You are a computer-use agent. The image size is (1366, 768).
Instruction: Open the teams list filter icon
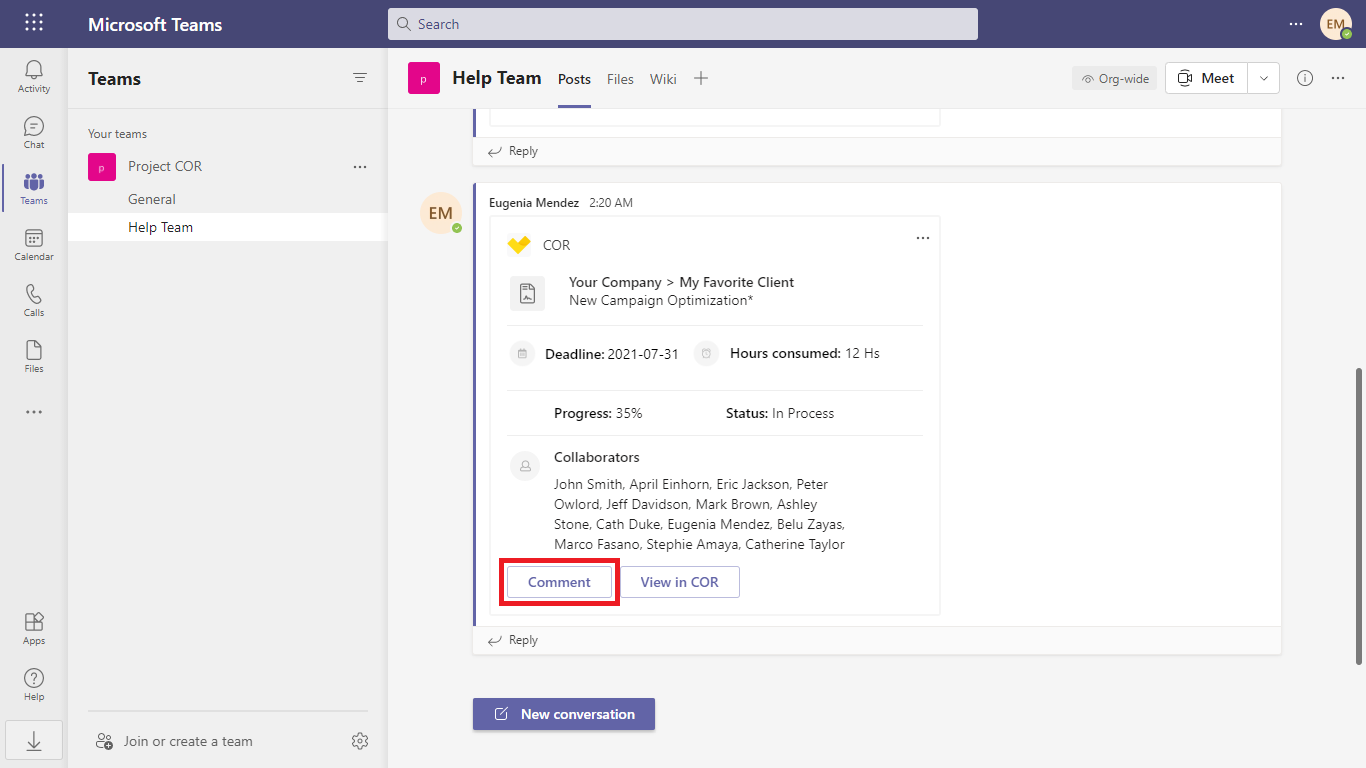pyautogui.click(x=360, y=78)
